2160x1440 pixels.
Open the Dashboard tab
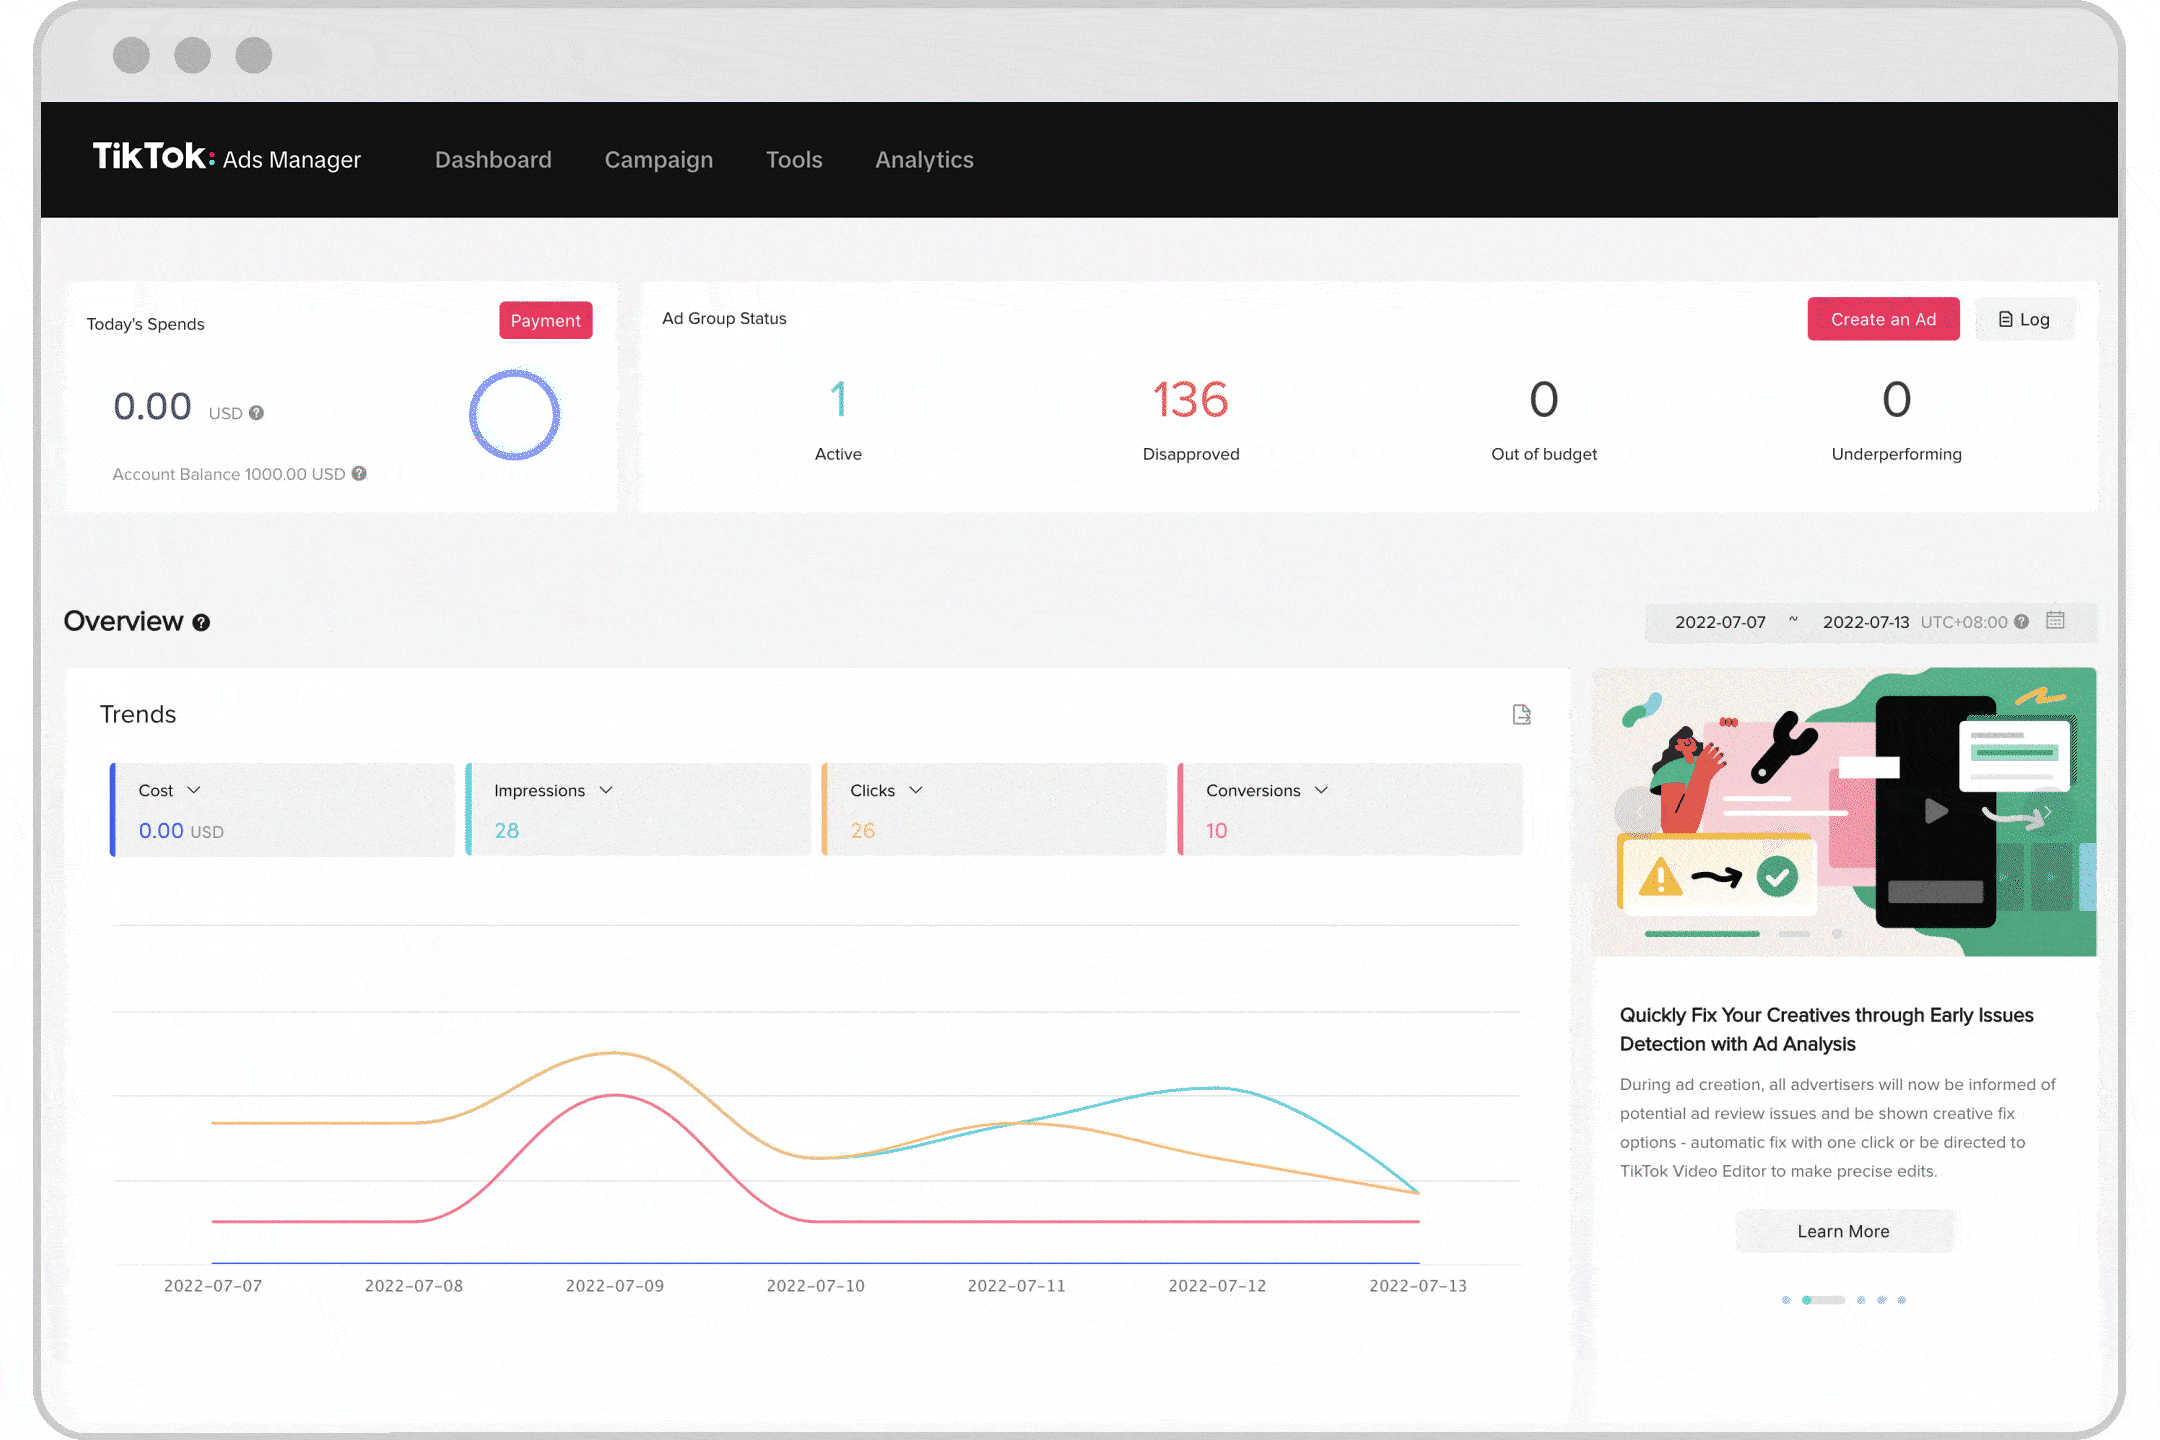pyautogui.click(x=493, y=160)
